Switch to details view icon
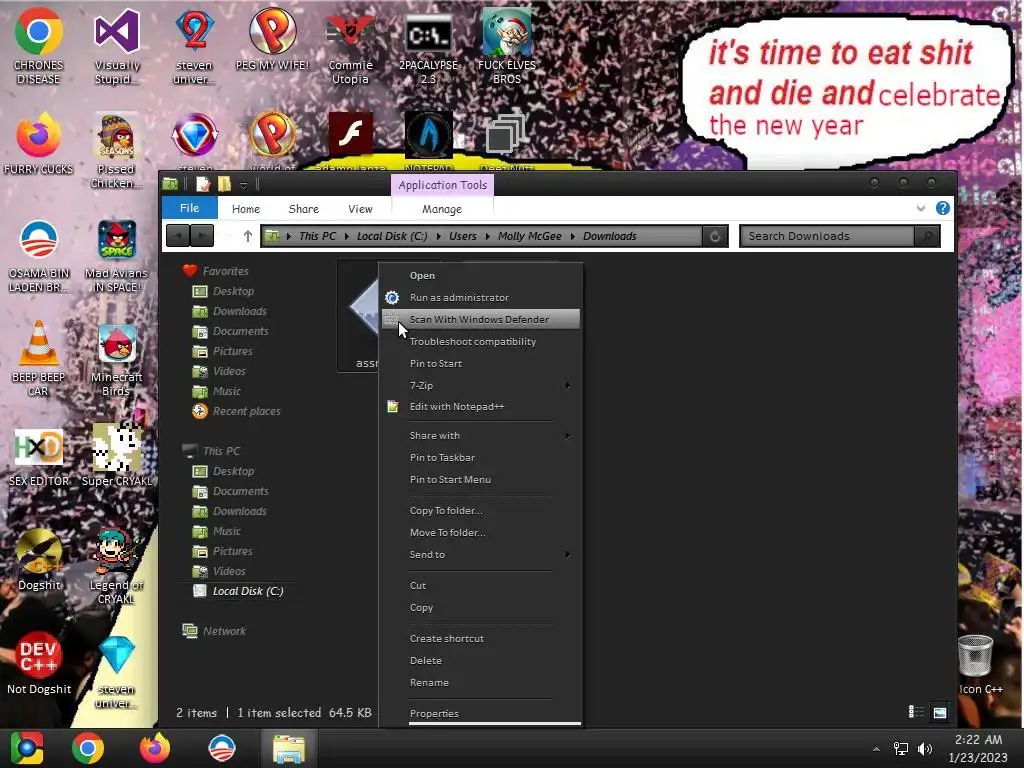This screenshot has width=1024, height=768. [916, 712]
